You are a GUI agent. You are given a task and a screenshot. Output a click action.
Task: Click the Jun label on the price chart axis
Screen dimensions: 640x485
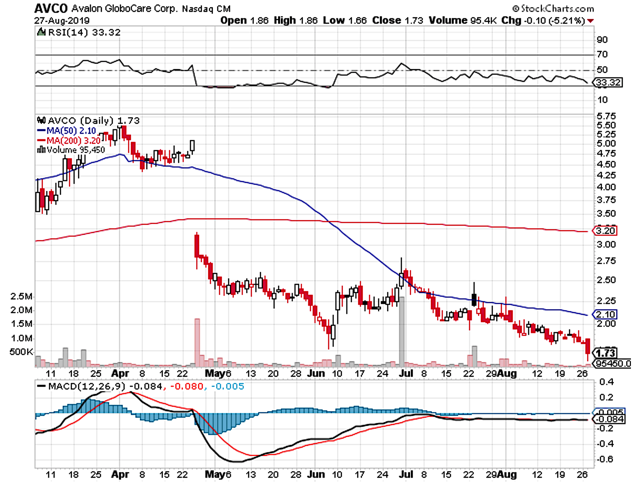click(316, 374)
